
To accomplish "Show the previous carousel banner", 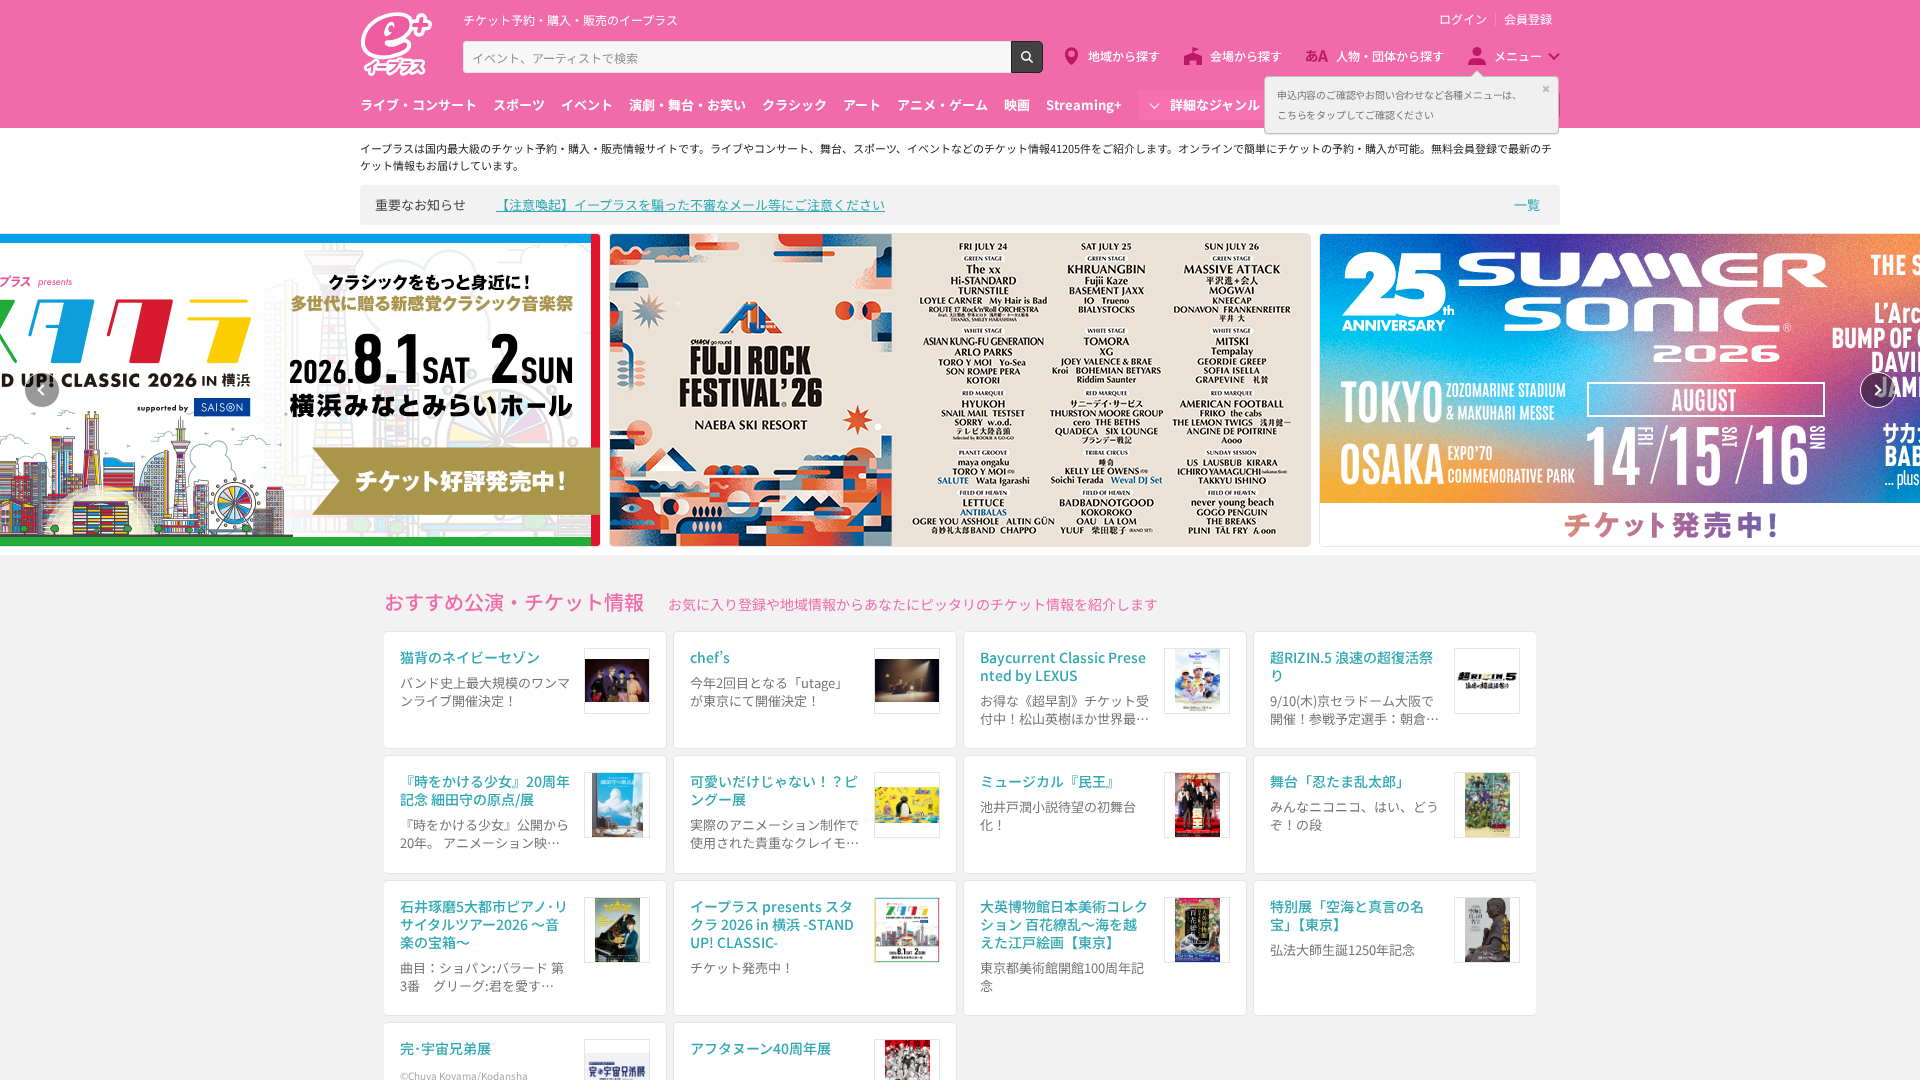I will 42,390.
